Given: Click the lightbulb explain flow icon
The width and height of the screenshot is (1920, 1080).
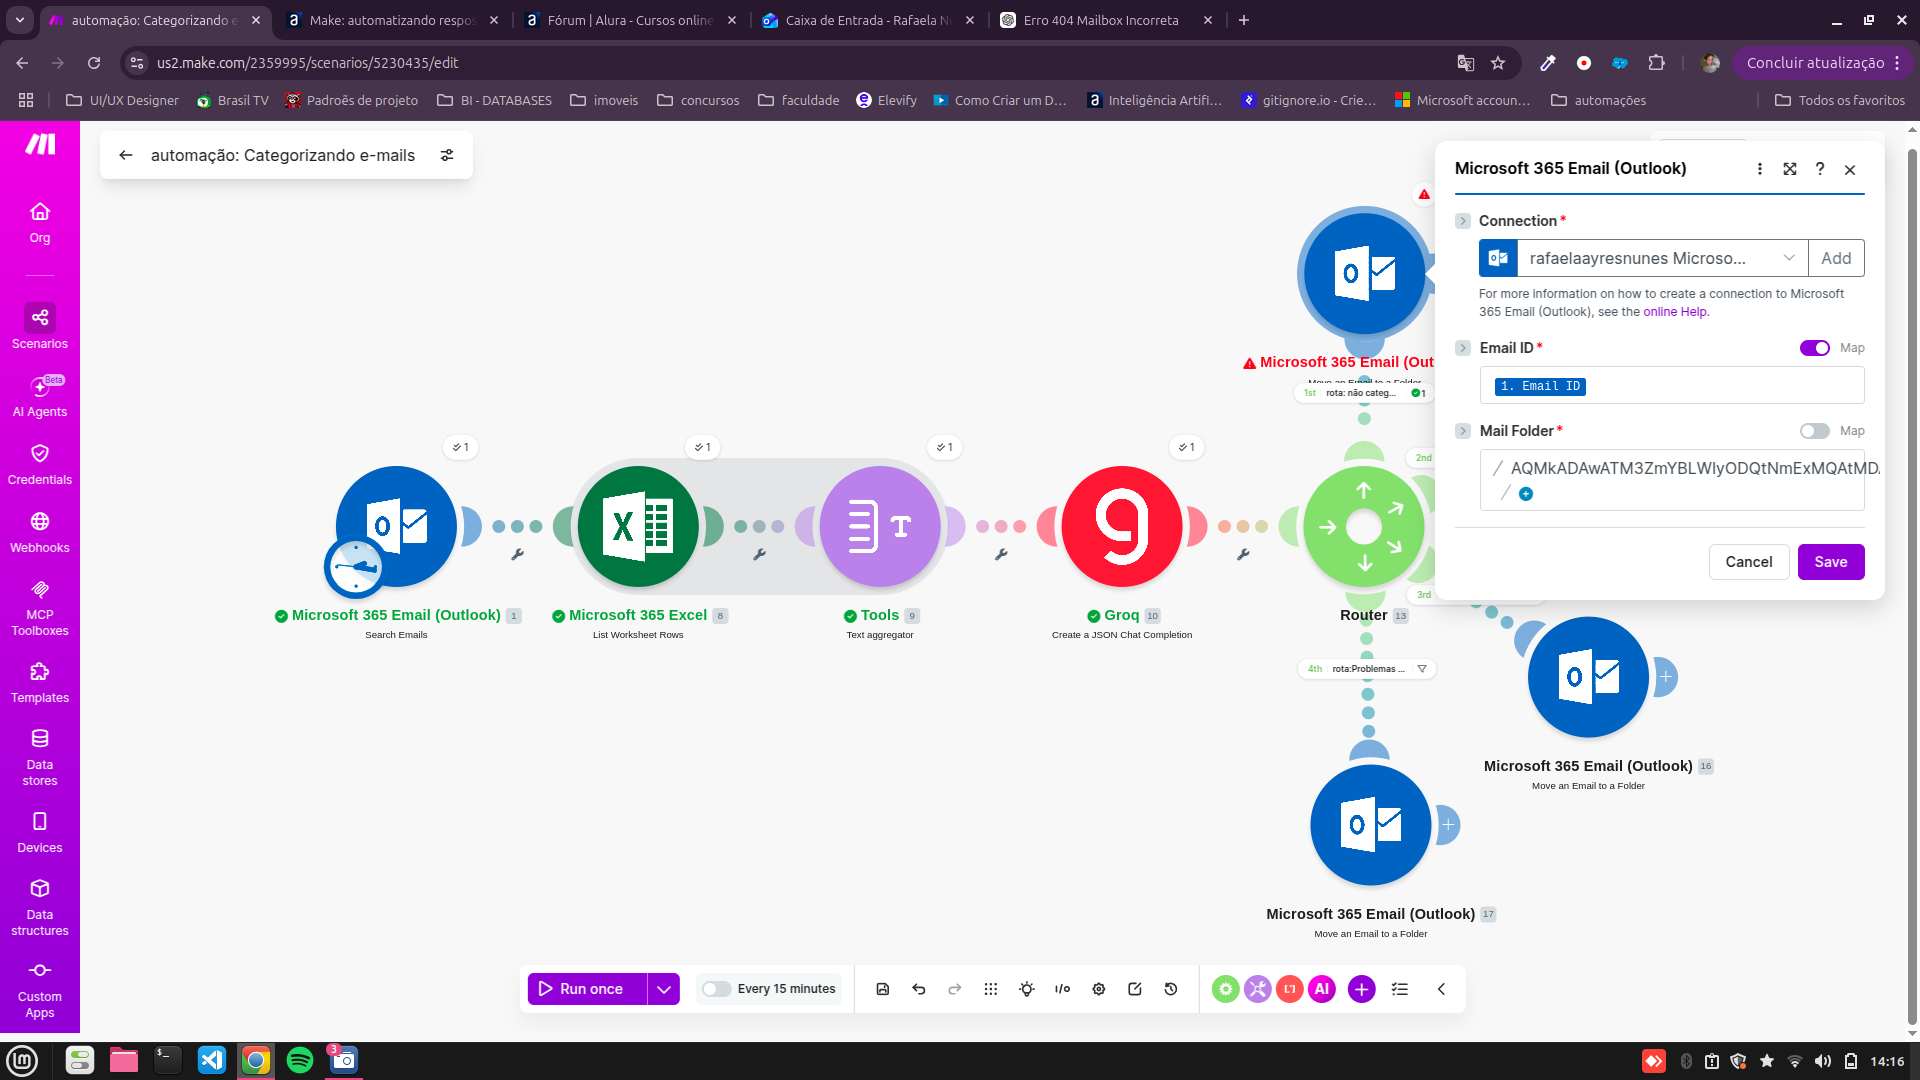Looking at the screenshot, I should 1027,989.
